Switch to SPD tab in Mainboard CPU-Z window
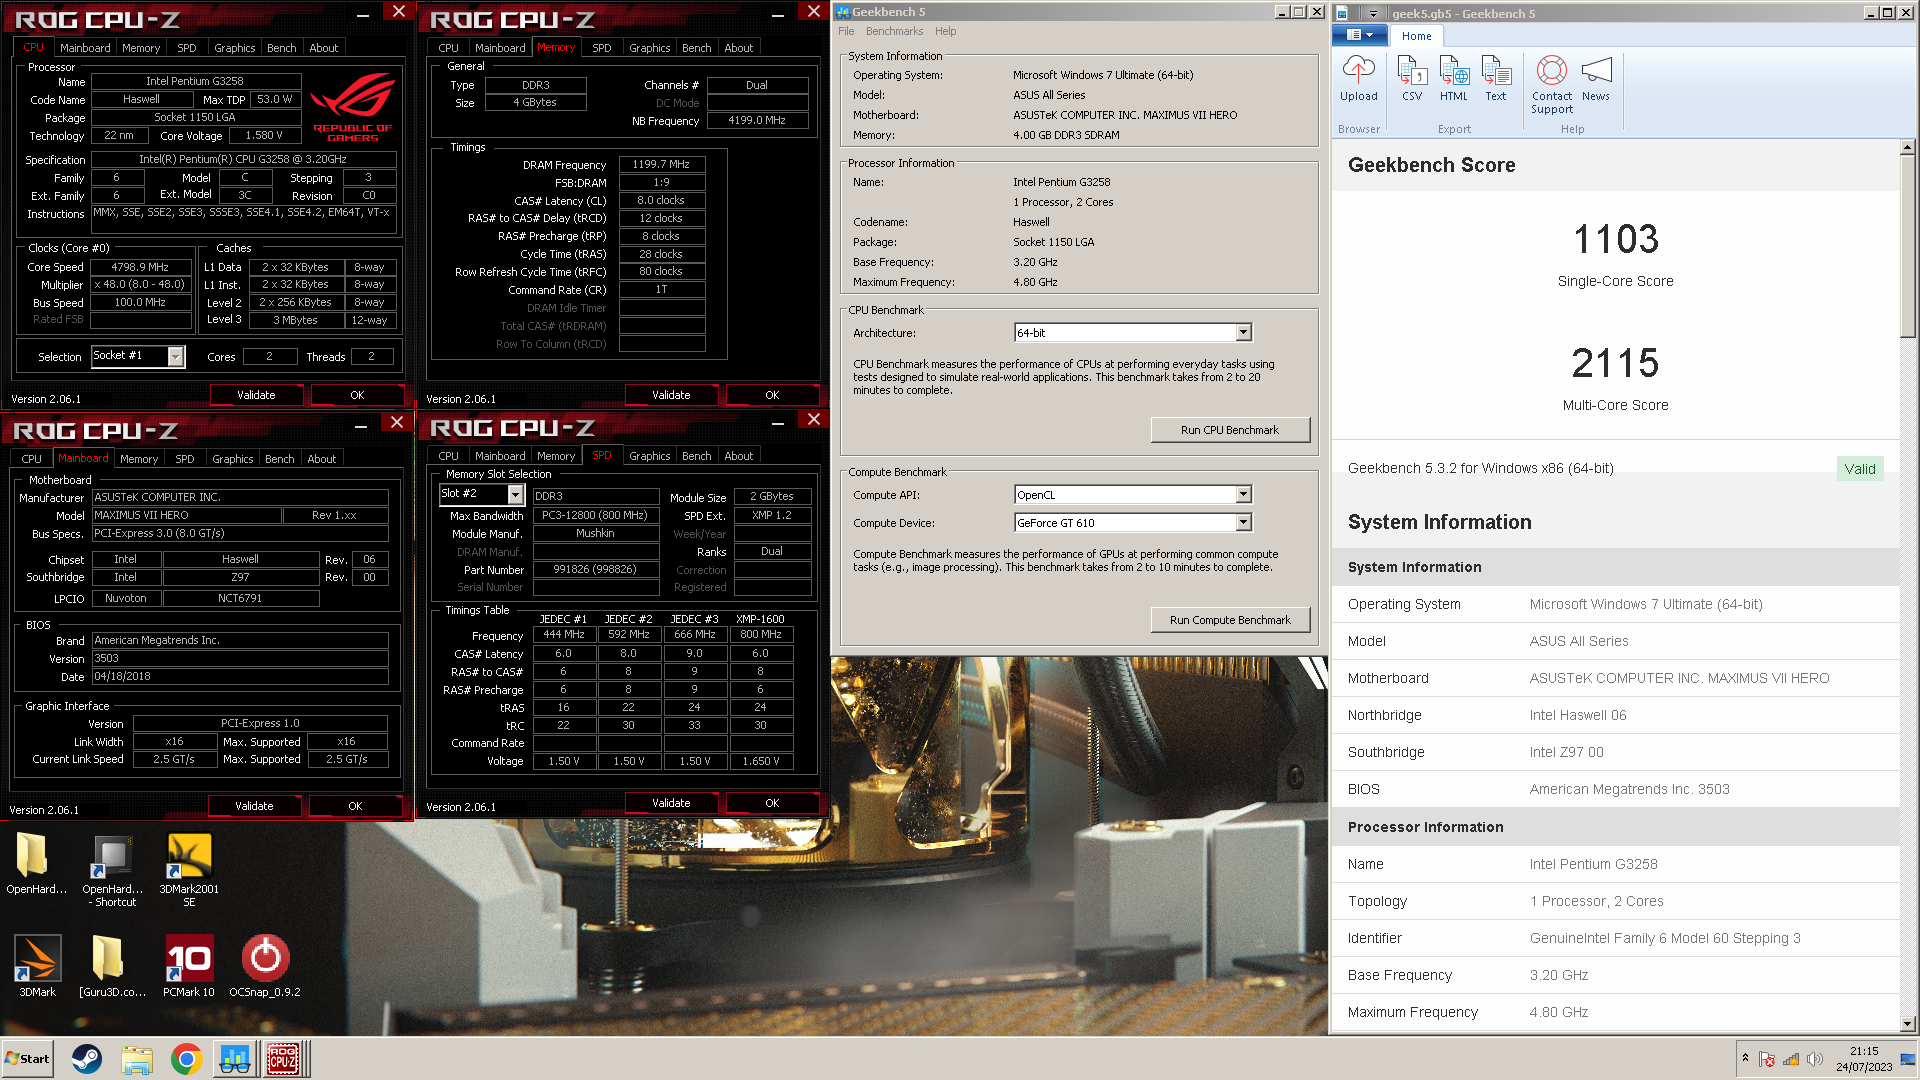 pyautogui.click(x=185, y=458)
